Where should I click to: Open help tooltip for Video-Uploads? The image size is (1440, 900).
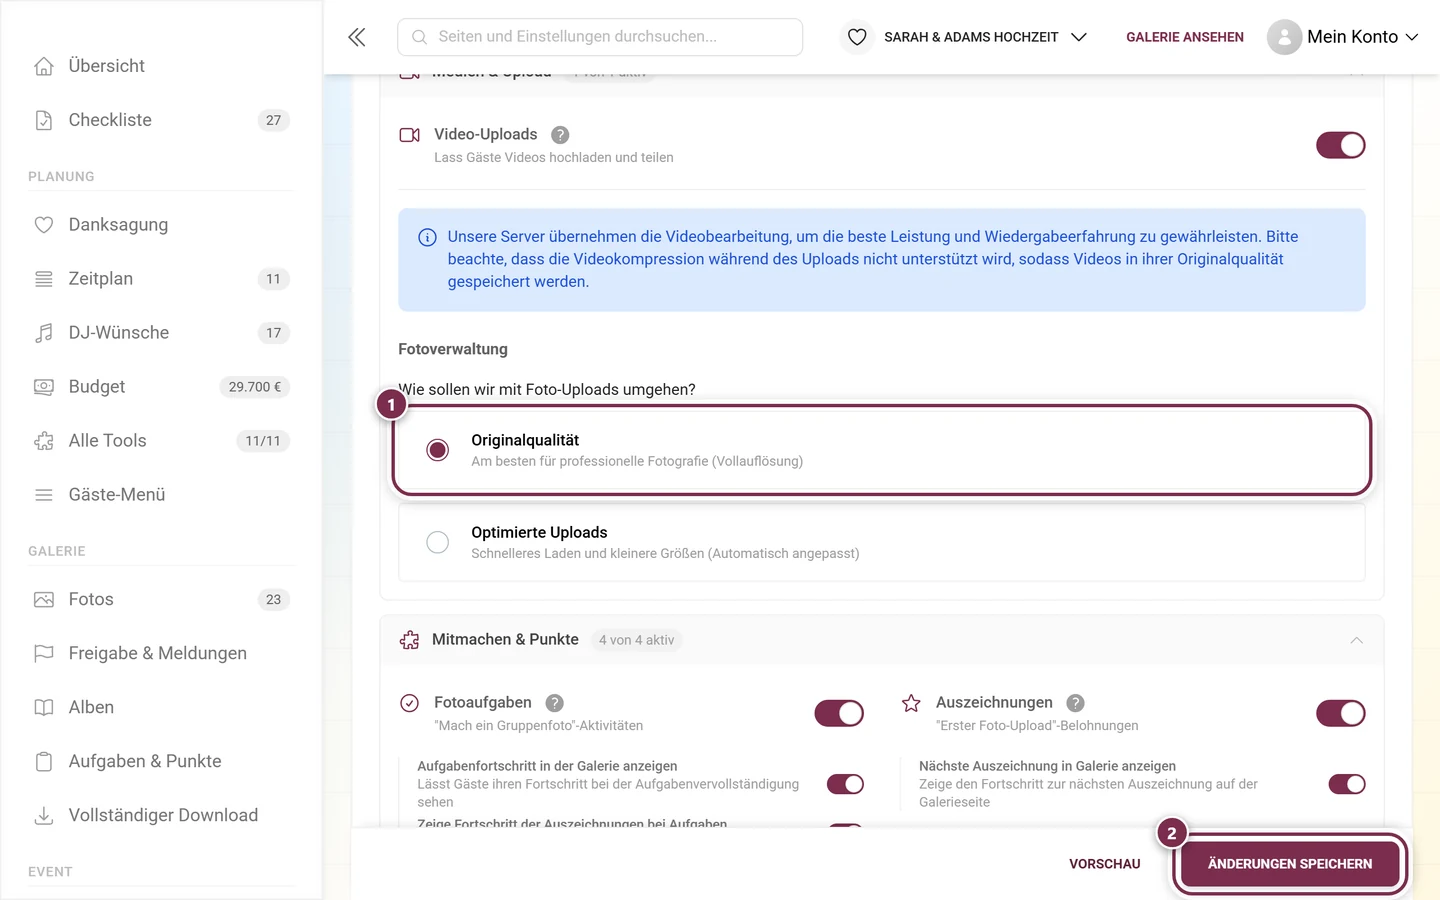tap(560, 135)
